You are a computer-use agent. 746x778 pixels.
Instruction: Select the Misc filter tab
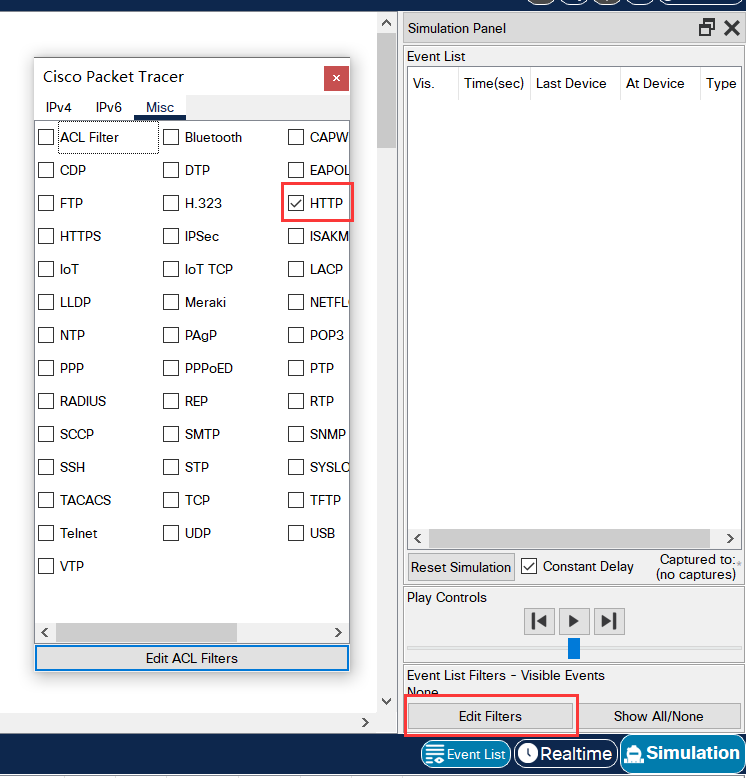[160, 107]
